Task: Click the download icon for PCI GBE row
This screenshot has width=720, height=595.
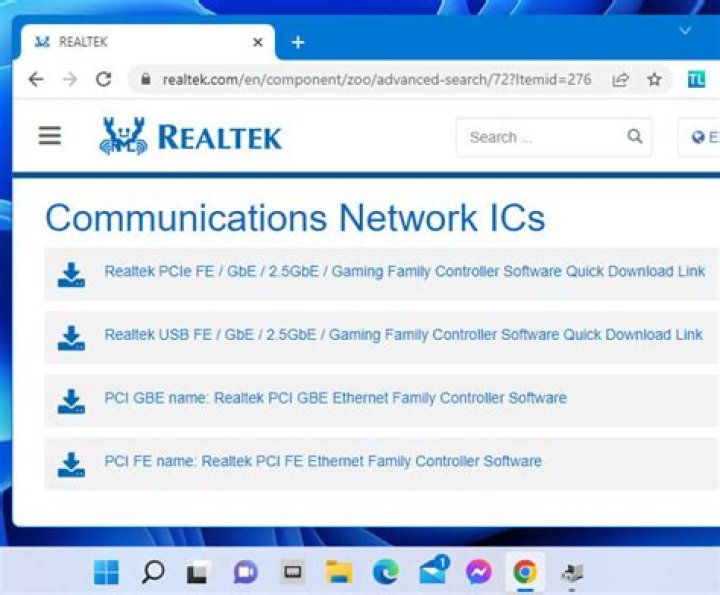Action: pos(71,401)
